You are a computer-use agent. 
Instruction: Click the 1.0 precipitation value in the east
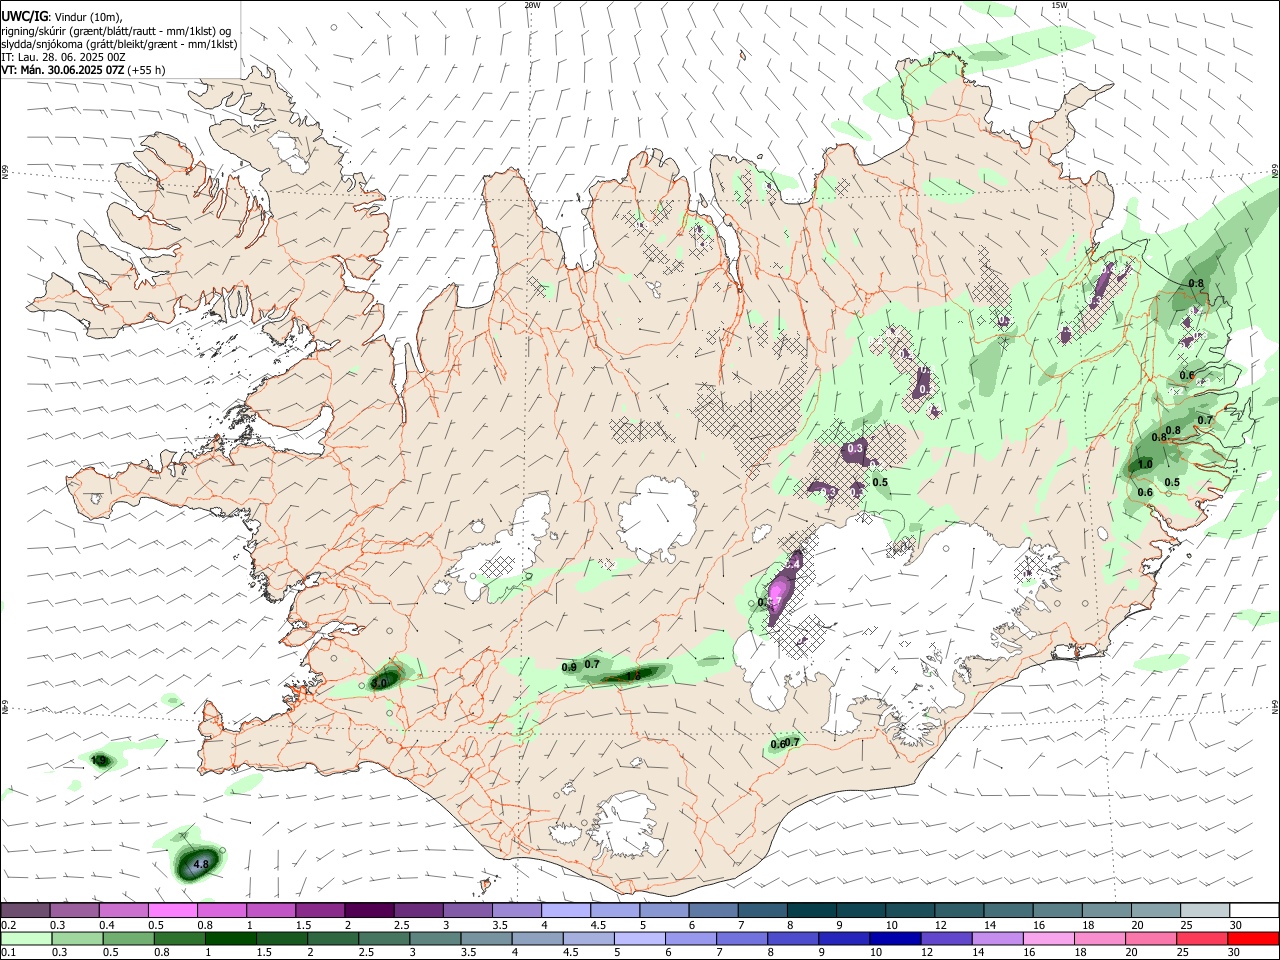[x=1145, y=464]
